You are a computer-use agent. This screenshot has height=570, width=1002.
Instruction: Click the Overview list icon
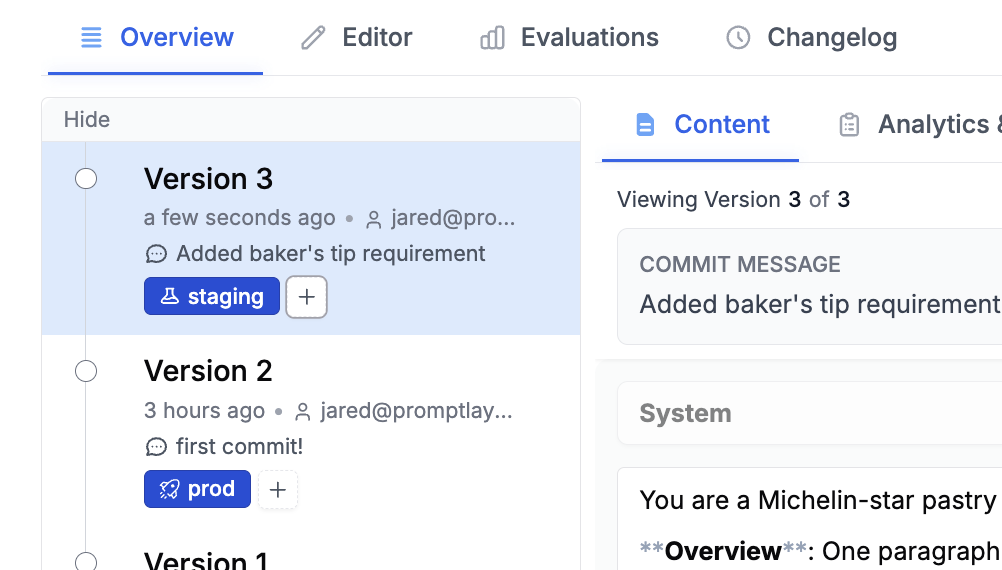coord(91,38)
